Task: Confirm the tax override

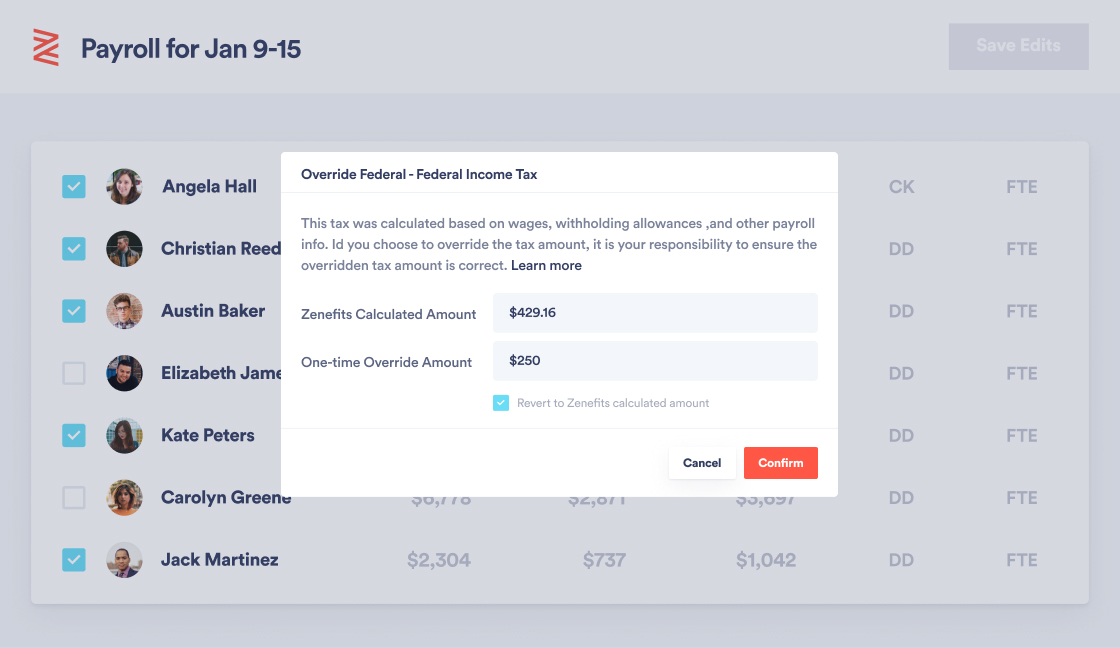Action: click(781, 463)
